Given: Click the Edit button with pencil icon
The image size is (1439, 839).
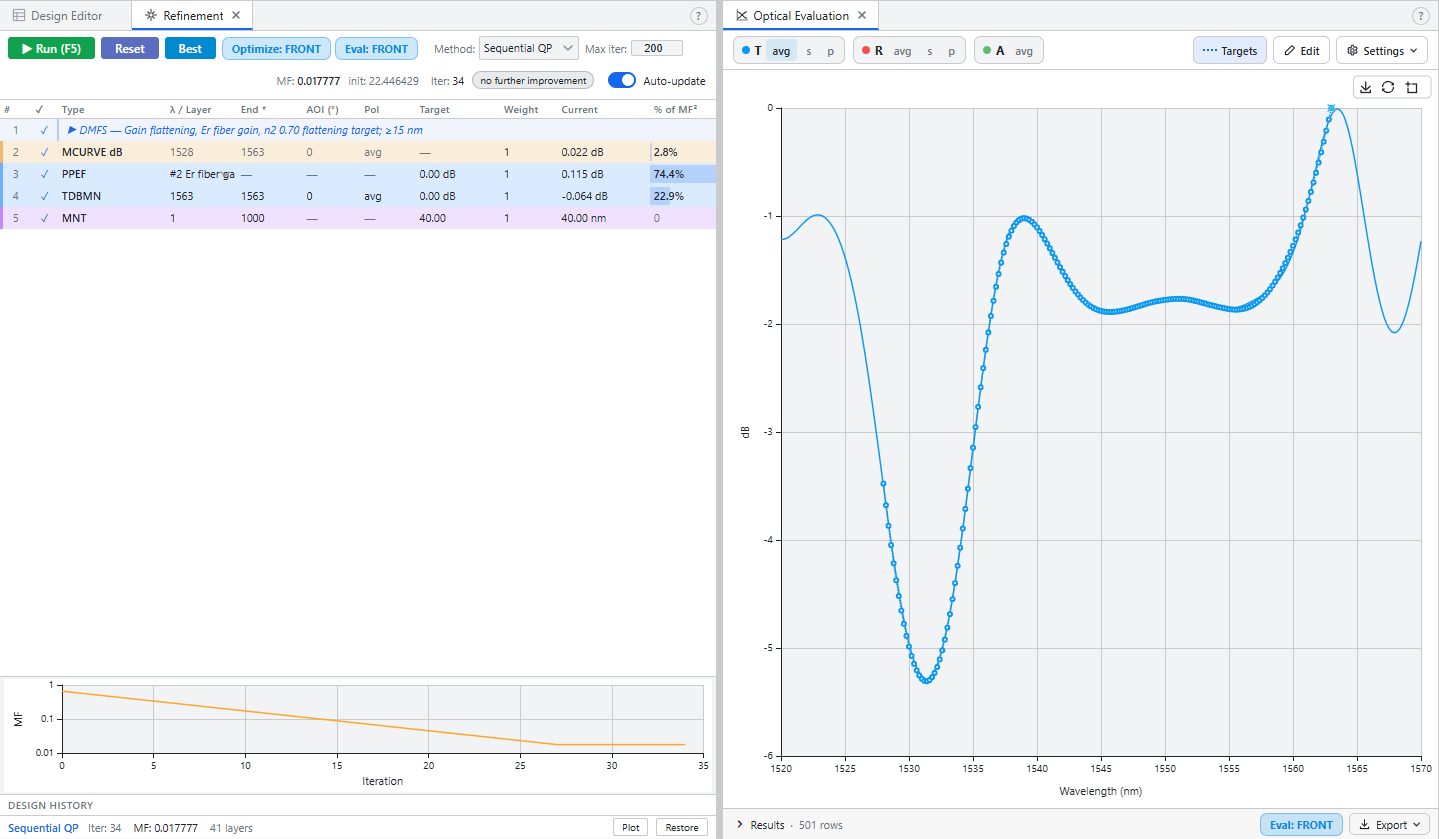Looking at the screenshot, I should (1301, 50).
